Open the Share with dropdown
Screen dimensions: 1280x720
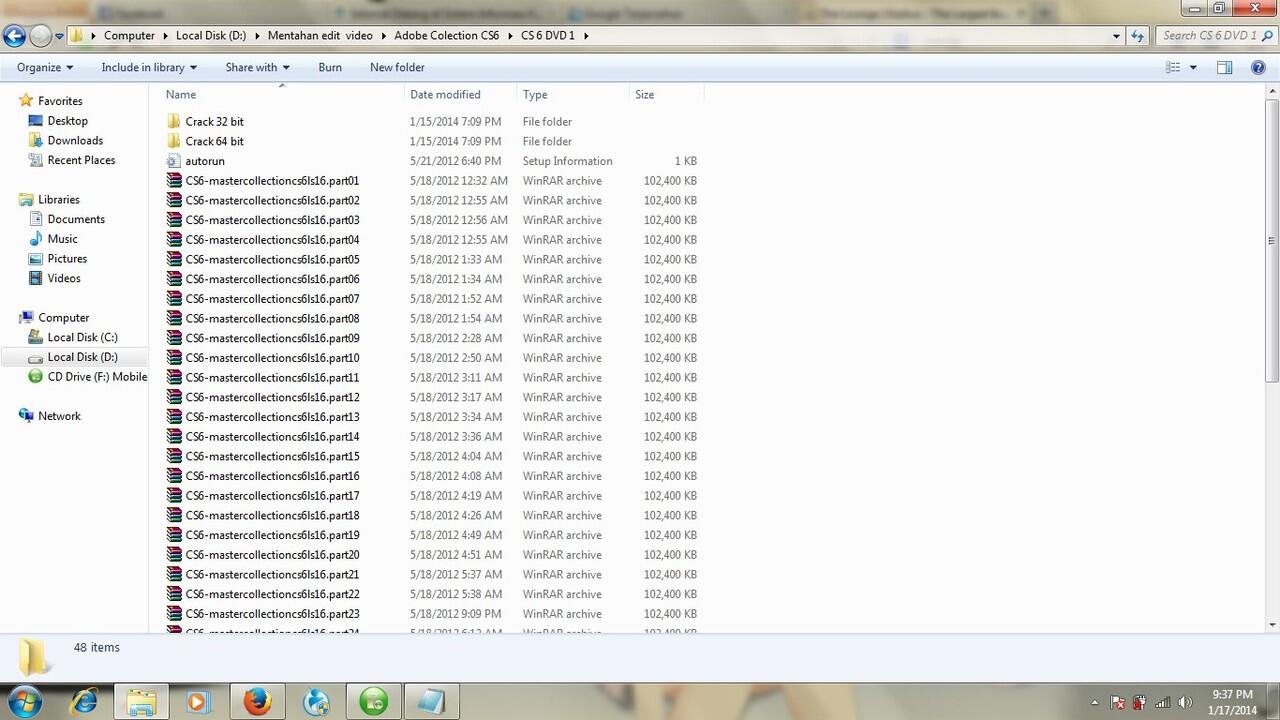[x=257, y=67]
